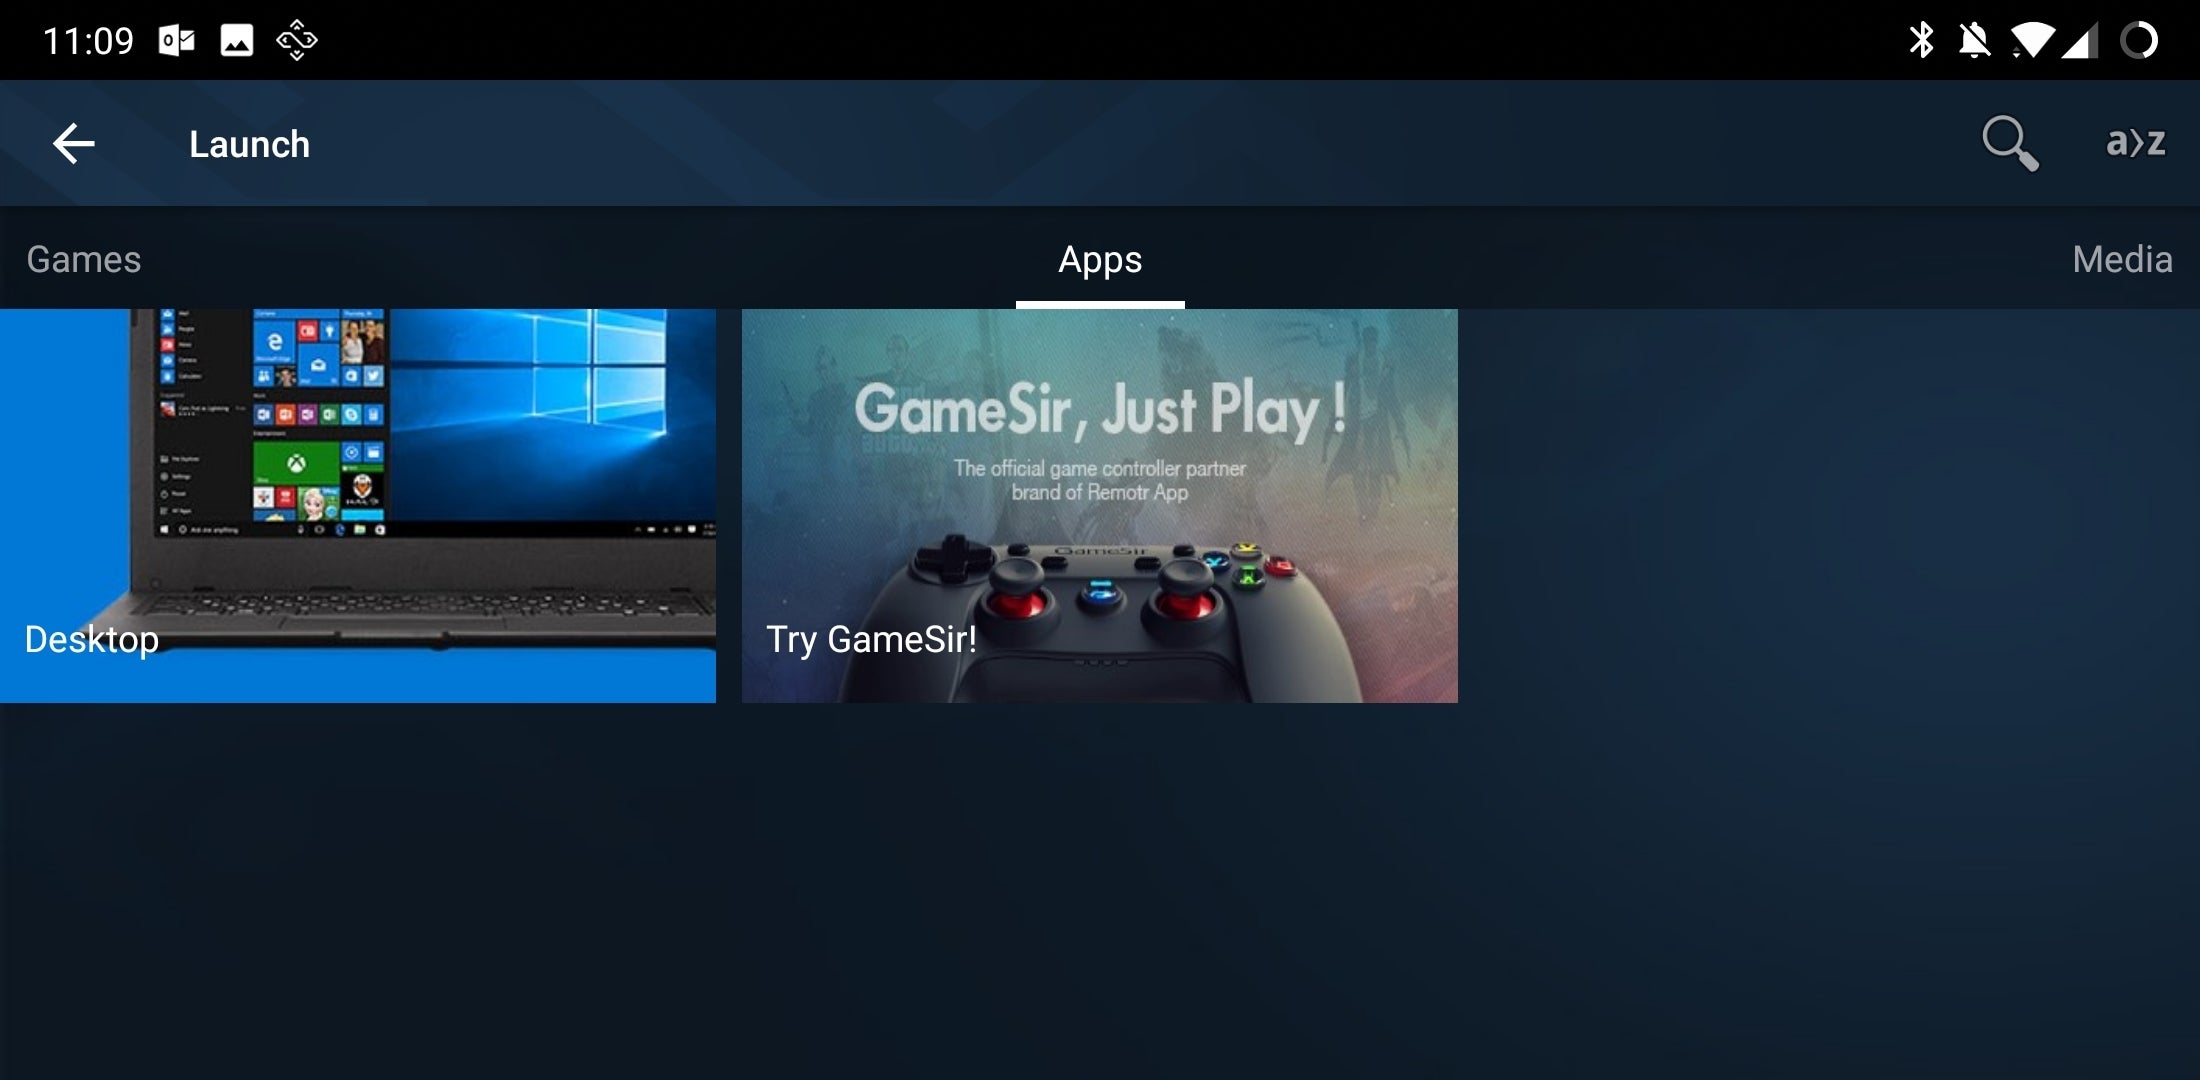This screenshot has height=1080, width=2200.
Task: Expand the Games category section
Action: coord(83,258)
